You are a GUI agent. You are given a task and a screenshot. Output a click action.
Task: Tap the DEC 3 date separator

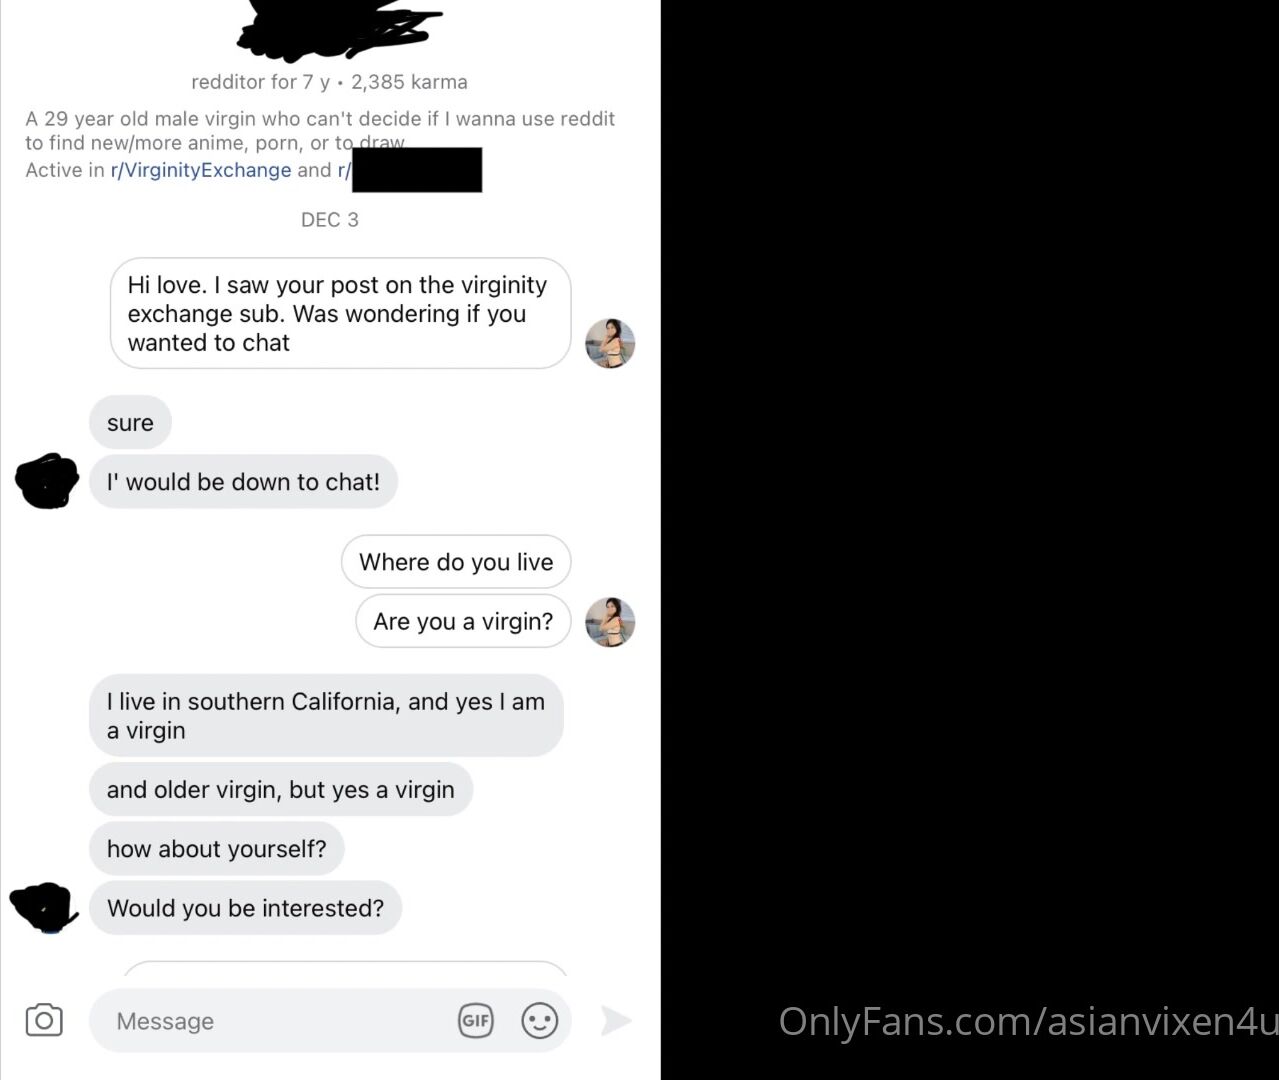329,220
